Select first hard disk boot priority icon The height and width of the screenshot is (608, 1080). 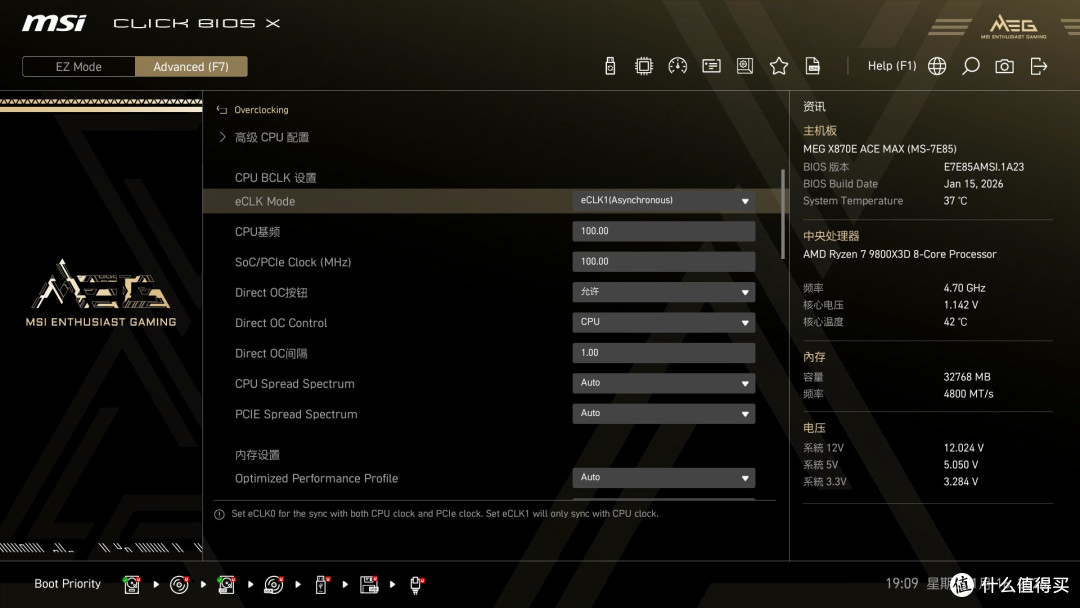(132, 585)
